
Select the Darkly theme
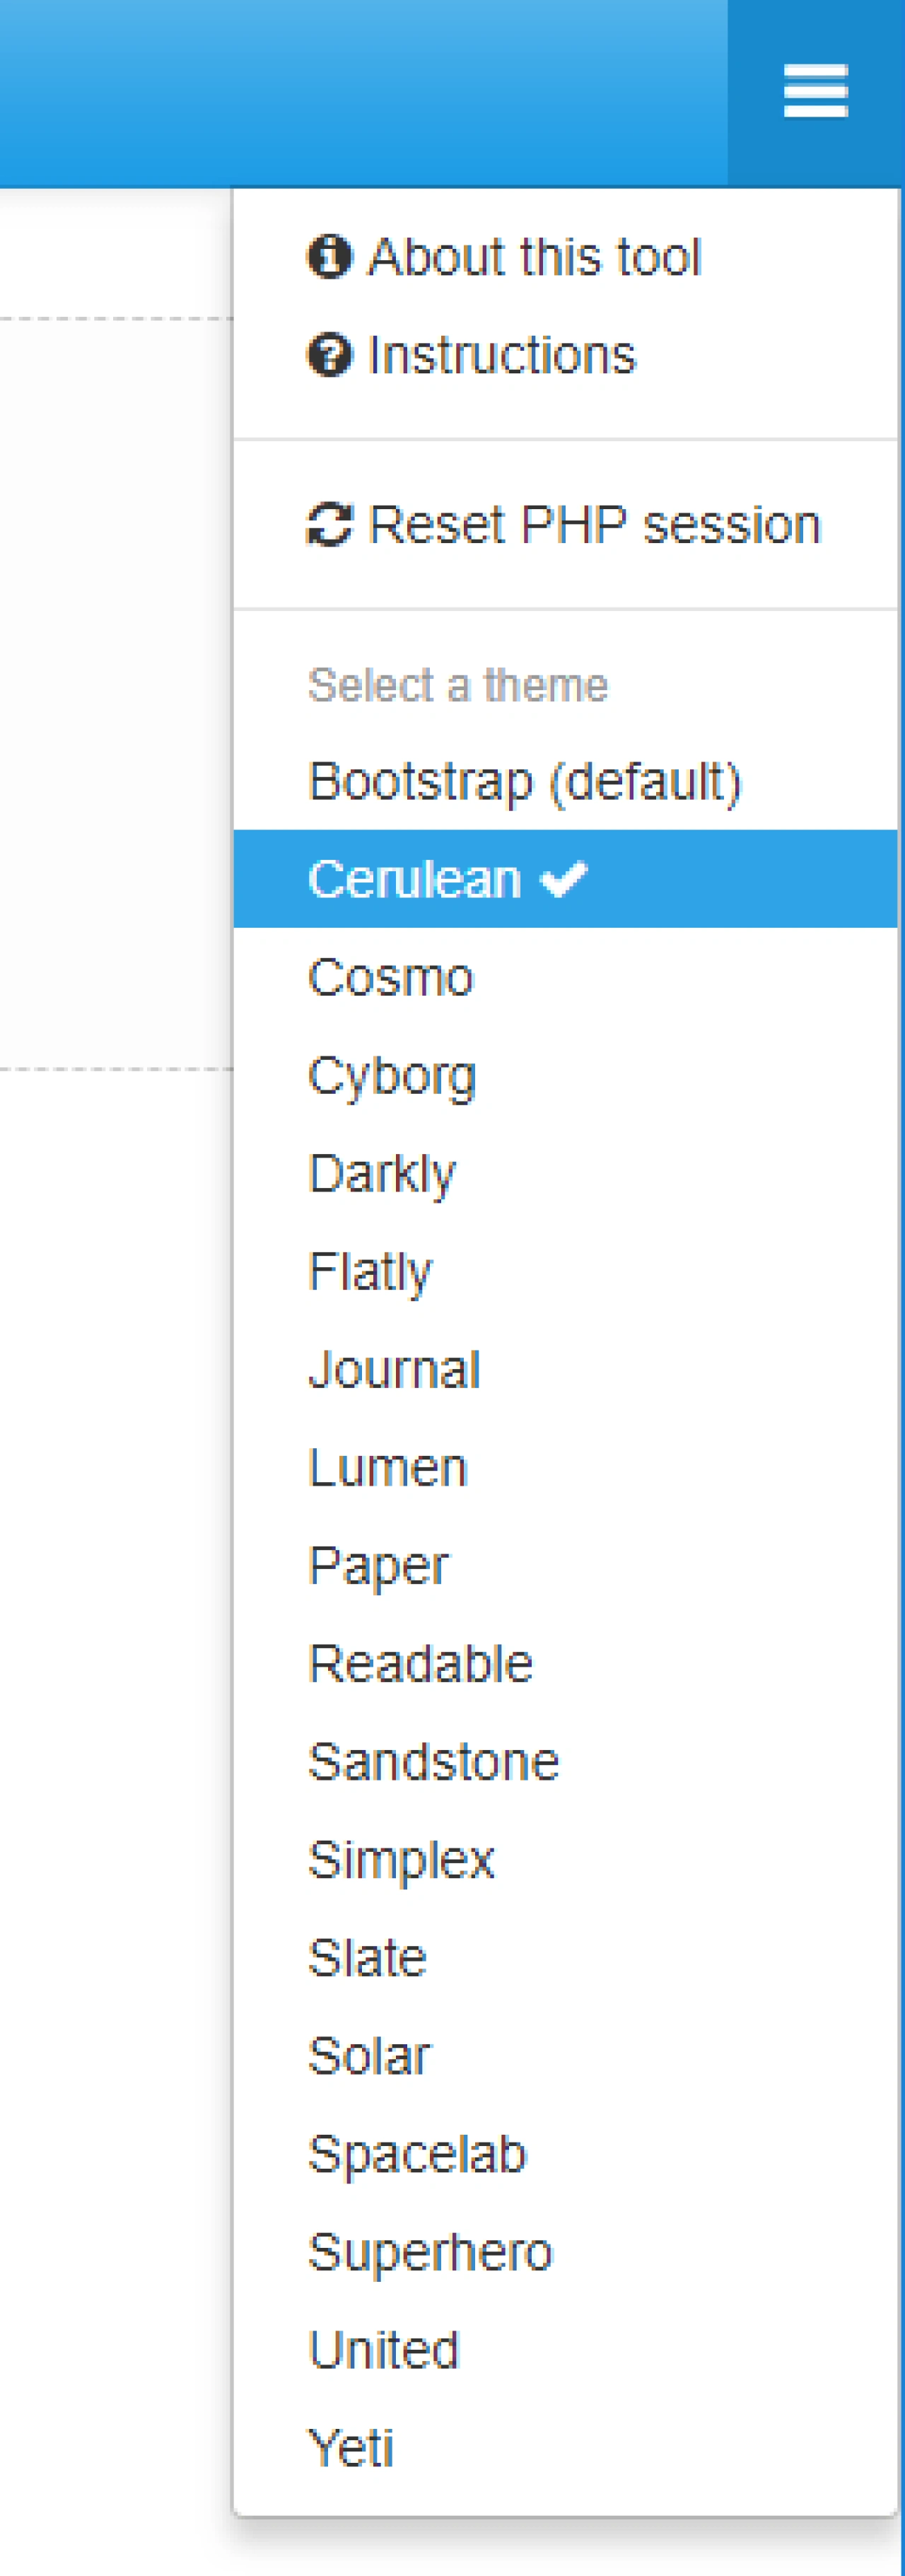coord(382,1172)
